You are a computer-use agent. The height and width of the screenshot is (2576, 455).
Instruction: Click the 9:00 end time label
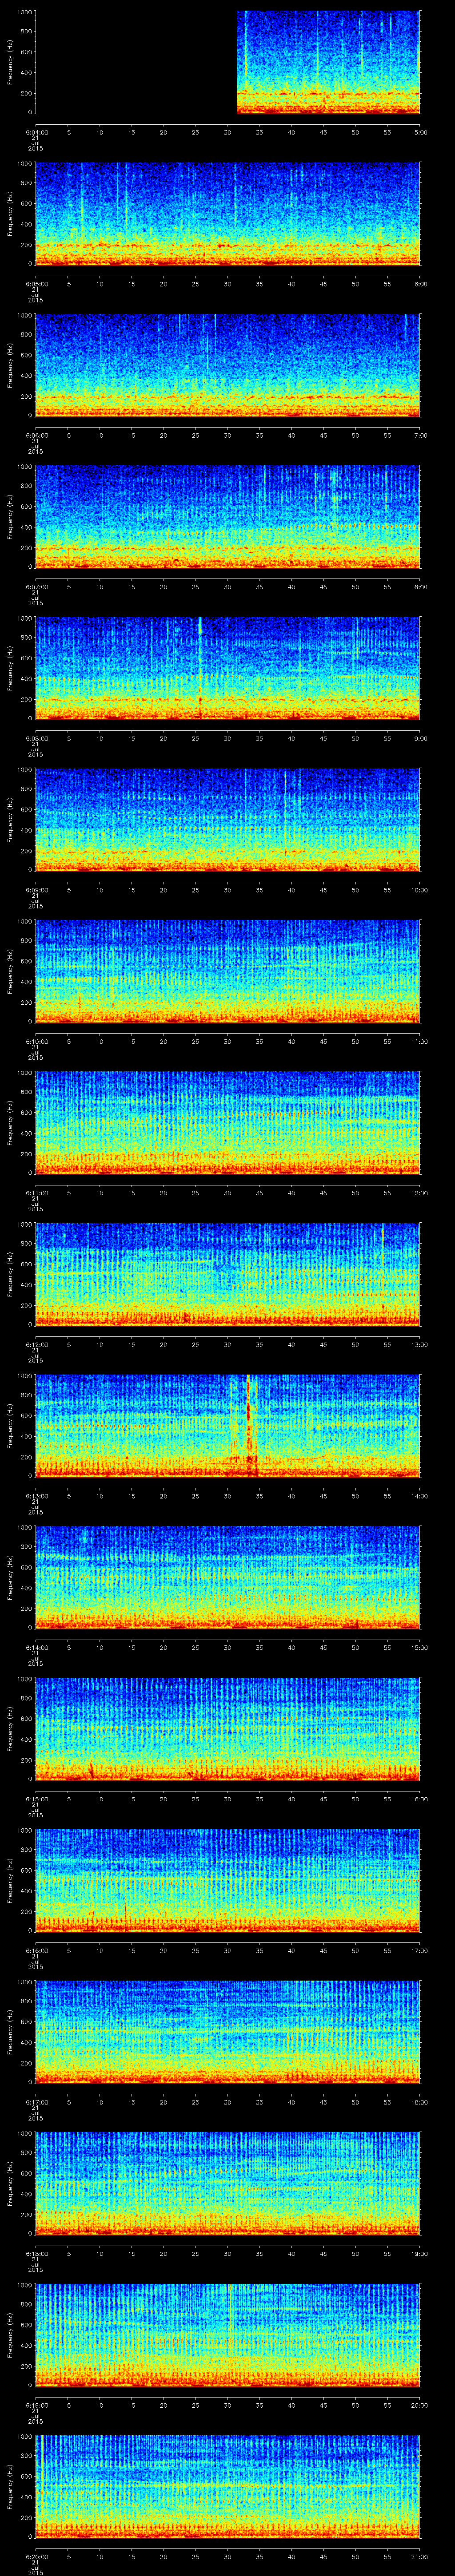pyautogui.click(x=420, y=738)
